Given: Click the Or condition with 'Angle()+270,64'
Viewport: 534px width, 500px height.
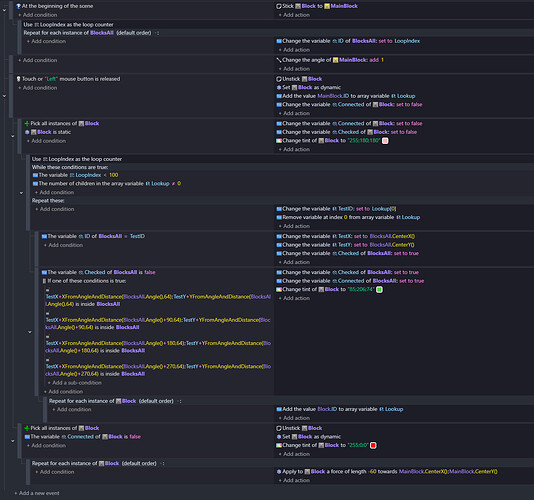Looking at the screenshot, I should 158,370.
